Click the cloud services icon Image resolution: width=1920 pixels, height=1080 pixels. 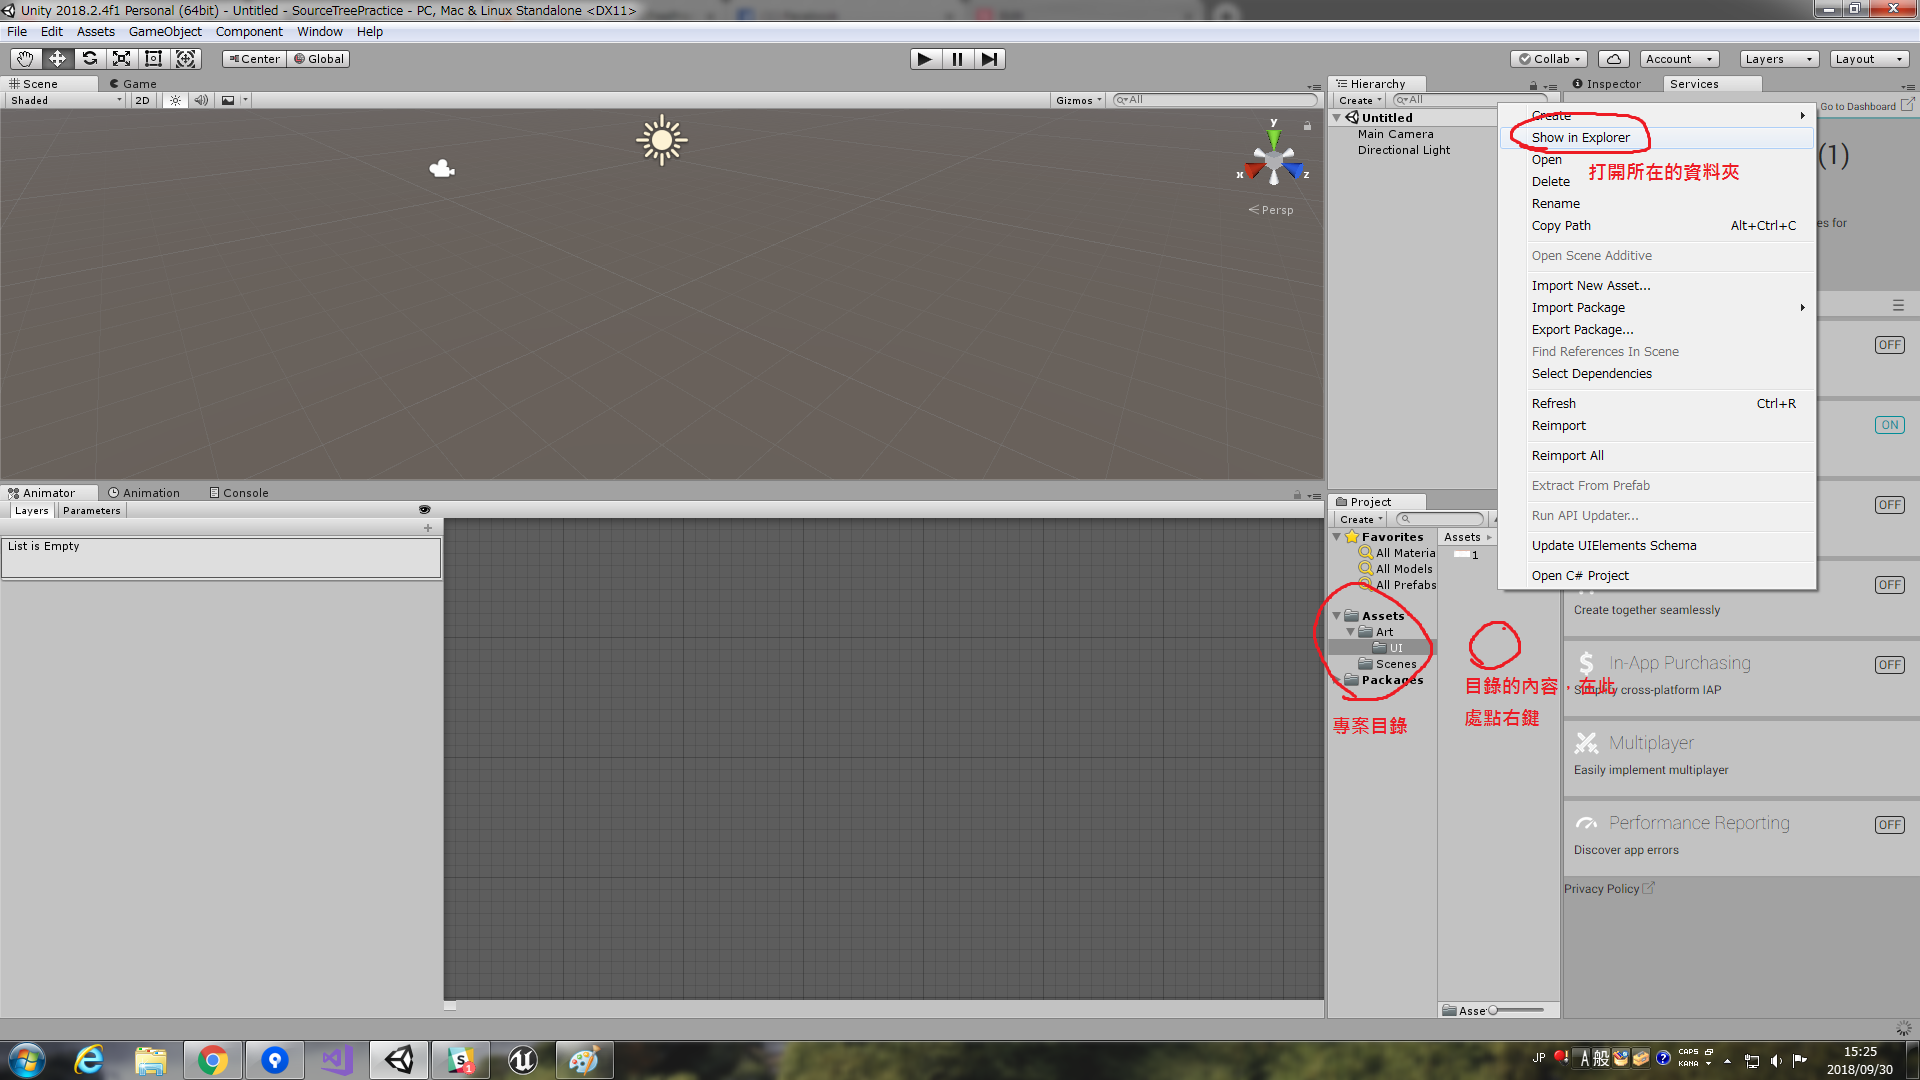click(x=1613, y=59)
